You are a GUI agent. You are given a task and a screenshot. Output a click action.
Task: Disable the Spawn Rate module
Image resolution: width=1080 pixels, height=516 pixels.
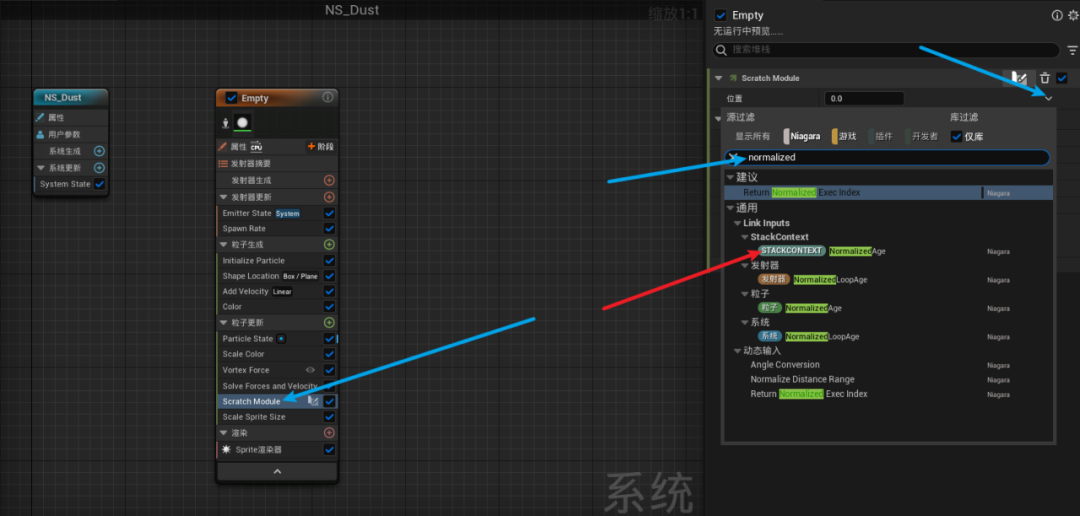[x=329, y=229]
